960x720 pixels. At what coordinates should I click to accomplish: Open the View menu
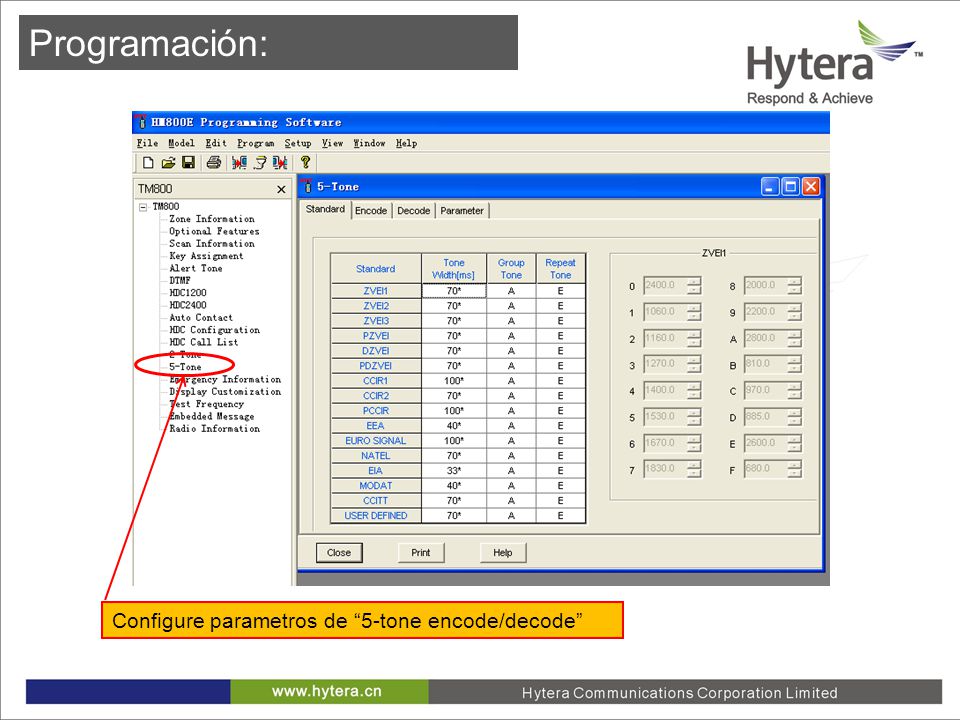[332, 143]
